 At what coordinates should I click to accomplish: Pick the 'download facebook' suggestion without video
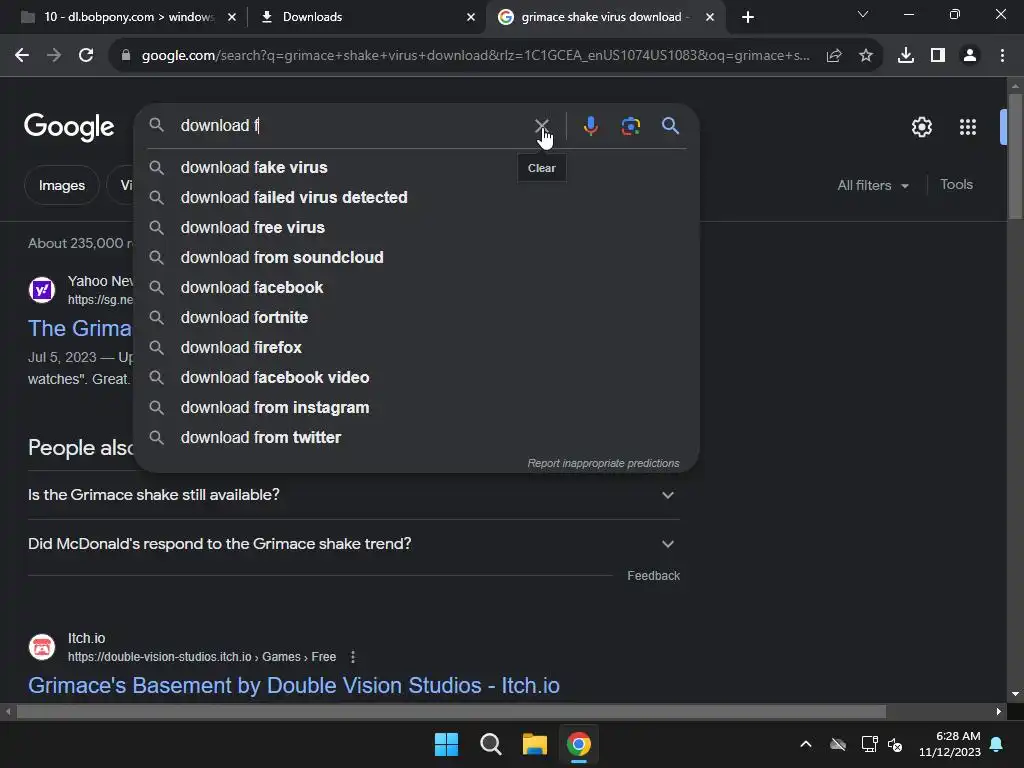pyautogui.click(x=416, y=287)
